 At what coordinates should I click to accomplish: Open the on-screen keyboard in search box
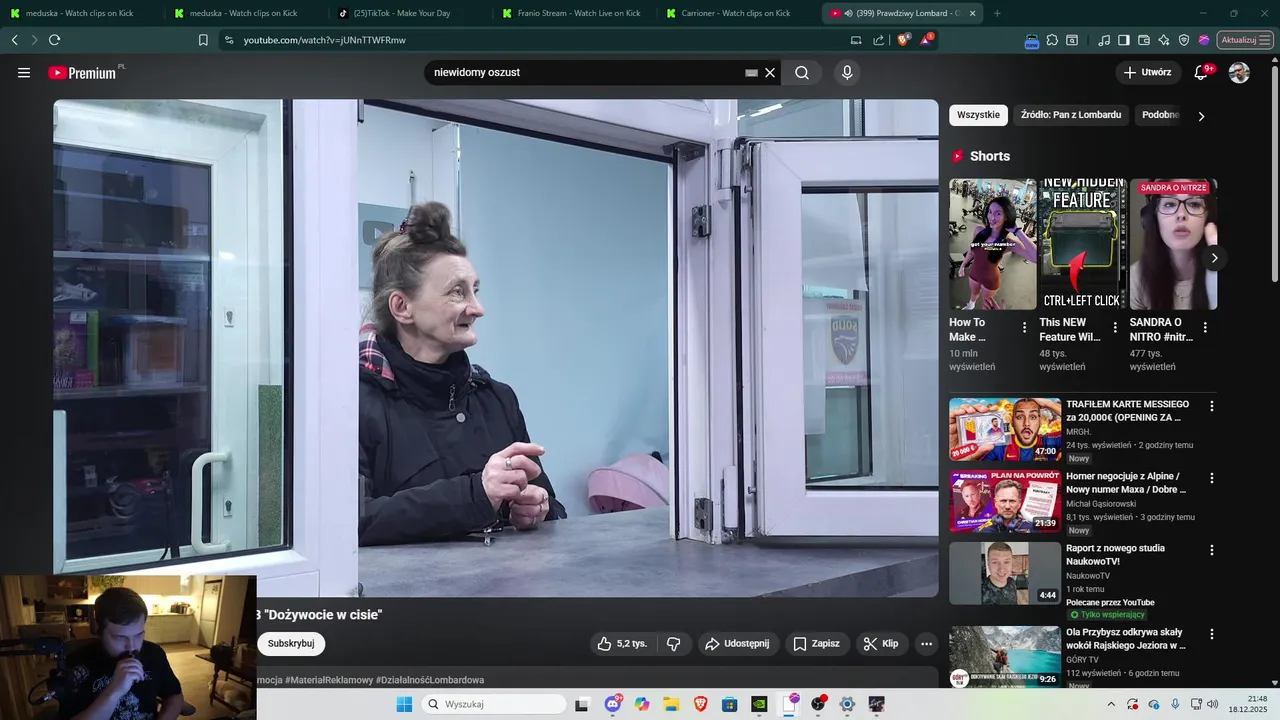pyautogui.click(x=751, y=73)
